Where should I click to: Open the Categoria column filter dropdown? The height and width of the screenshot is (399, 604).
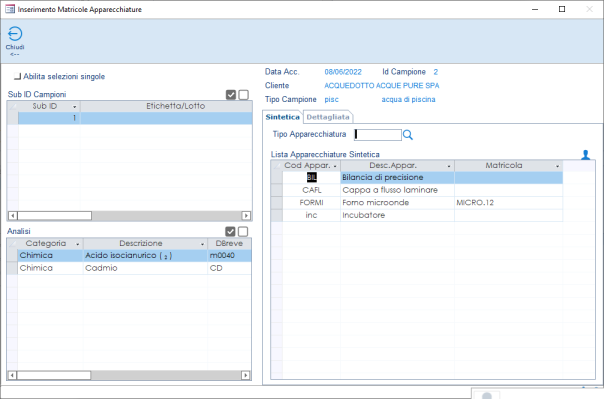(x=77, y=244)
